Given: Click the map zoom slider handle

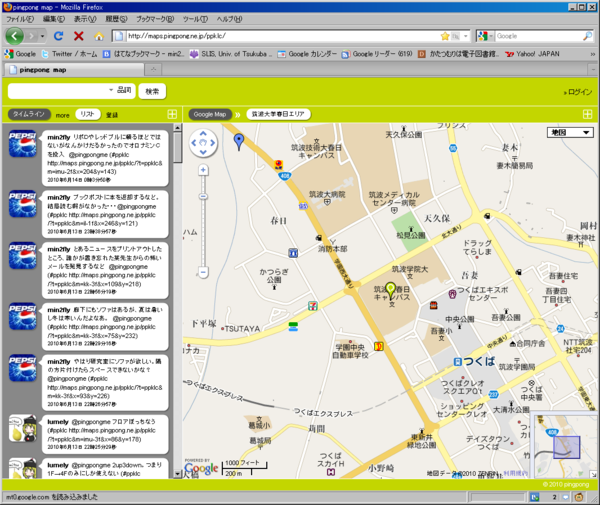Looking at the screenshot, I should point(203,197).
